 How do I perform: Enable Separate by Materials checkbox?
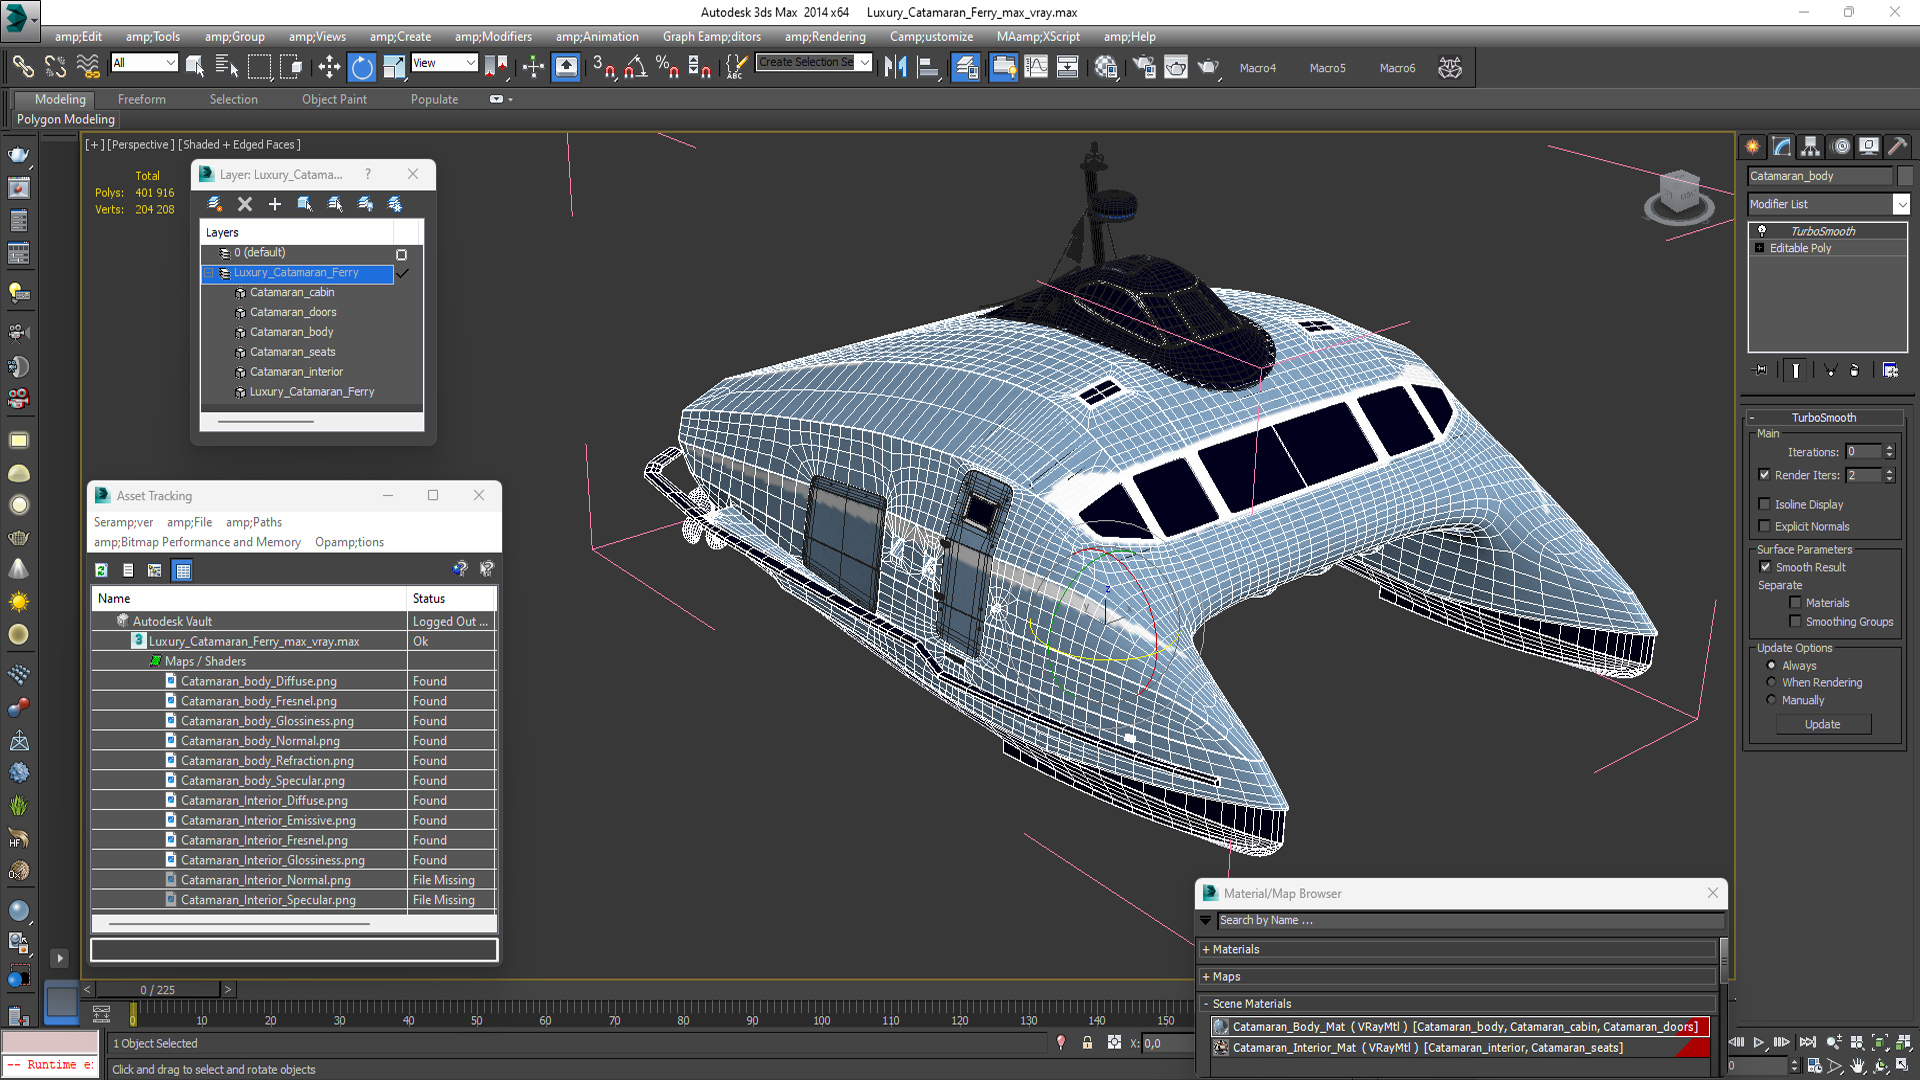[1795, 602]
